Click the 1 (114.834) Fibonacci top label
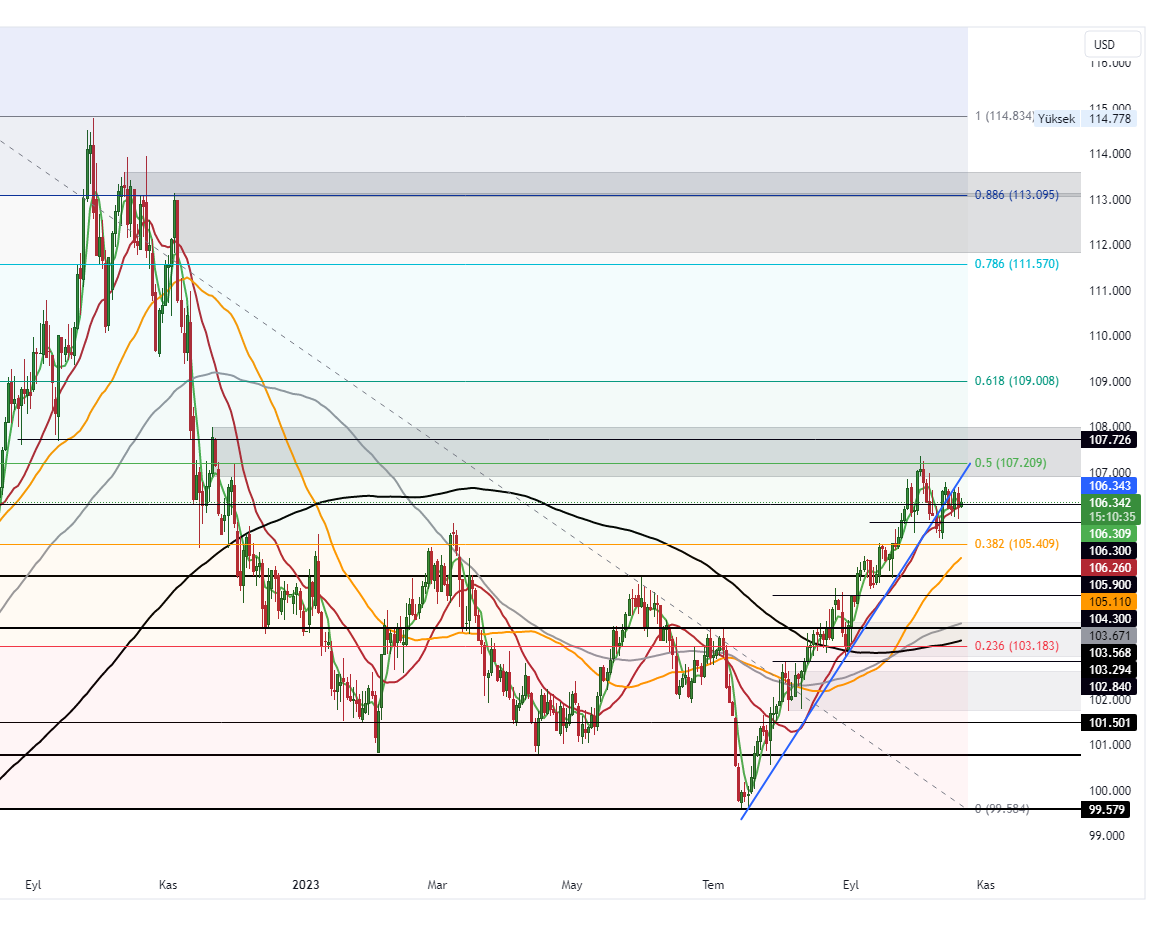This screenshot has height=934, width=1155. pyautogui.click(x=1003, y=117)
